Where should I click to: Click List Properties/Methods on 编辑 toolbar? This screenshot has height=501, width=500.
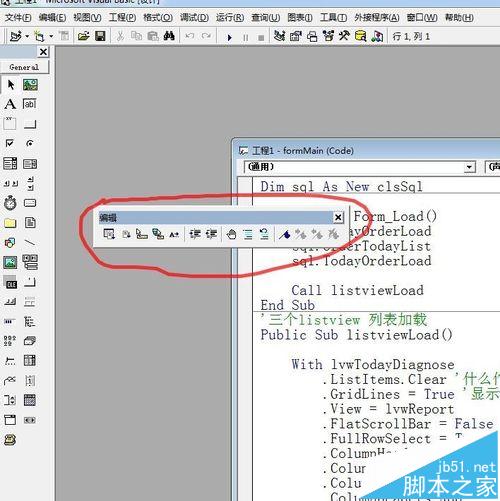pyautogui.click(x=109, y=234)
